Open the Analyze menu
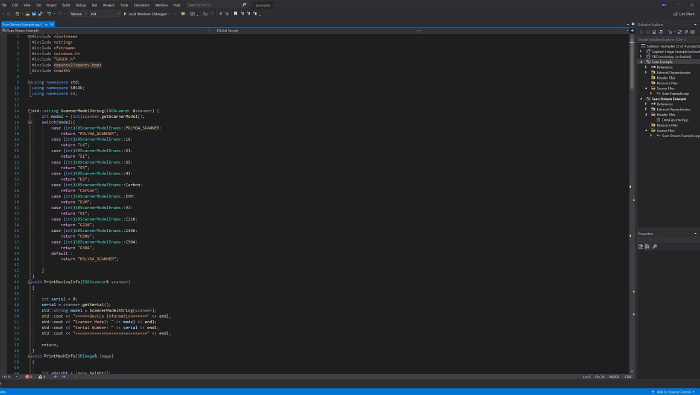This screenshot has height=395, width=700. (x=108, y=5)
